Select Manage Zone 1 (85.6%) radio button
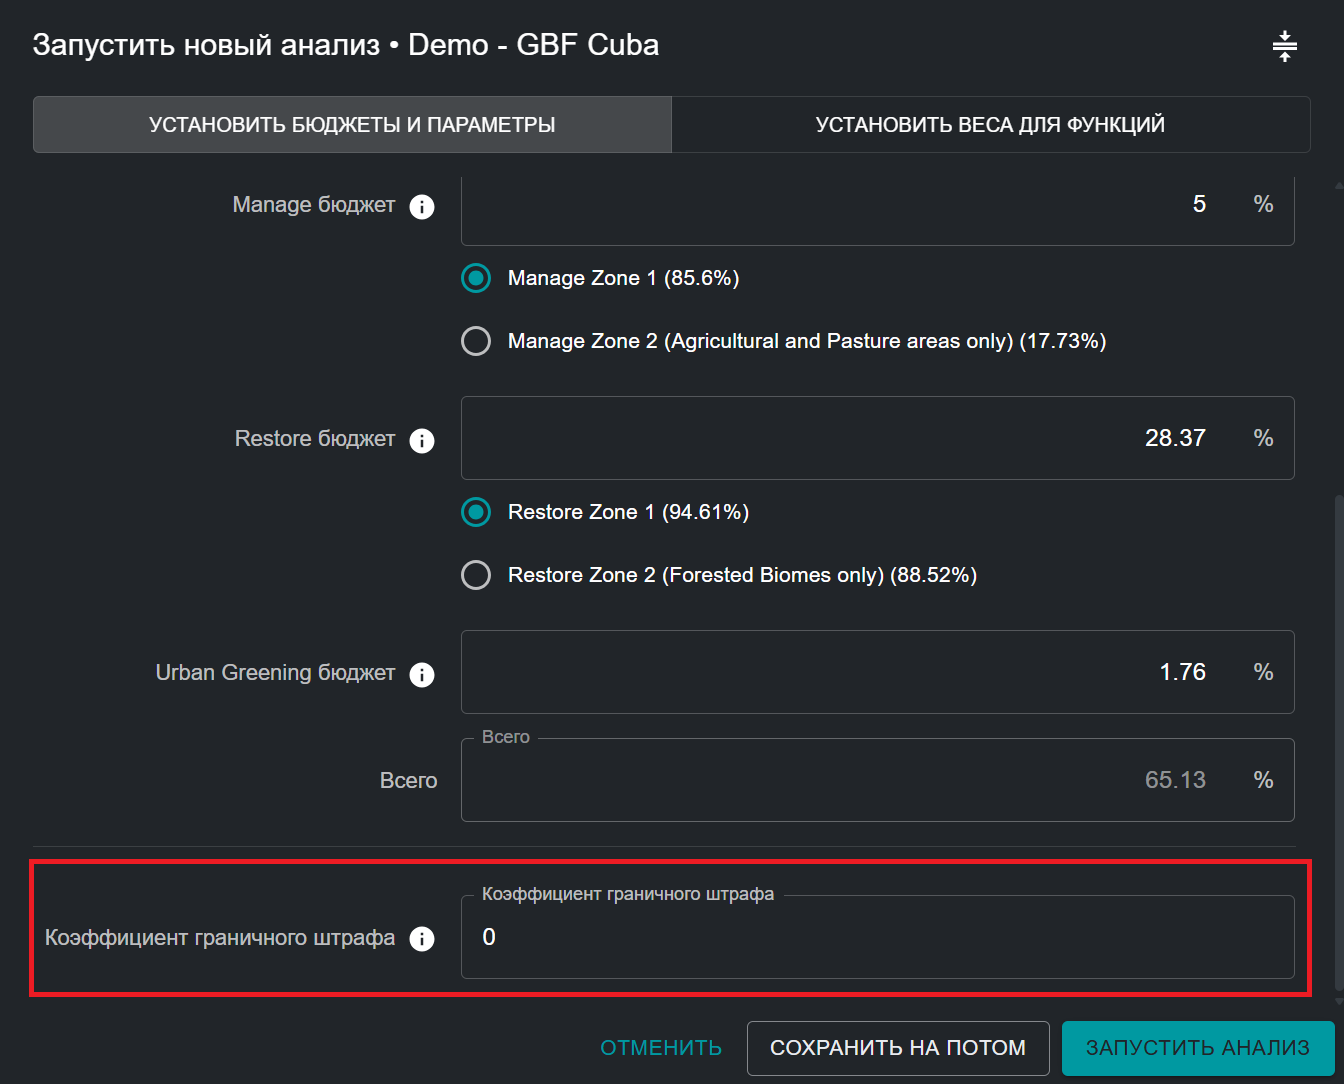Screen dimensions: 1344x1084 point(476,278)
